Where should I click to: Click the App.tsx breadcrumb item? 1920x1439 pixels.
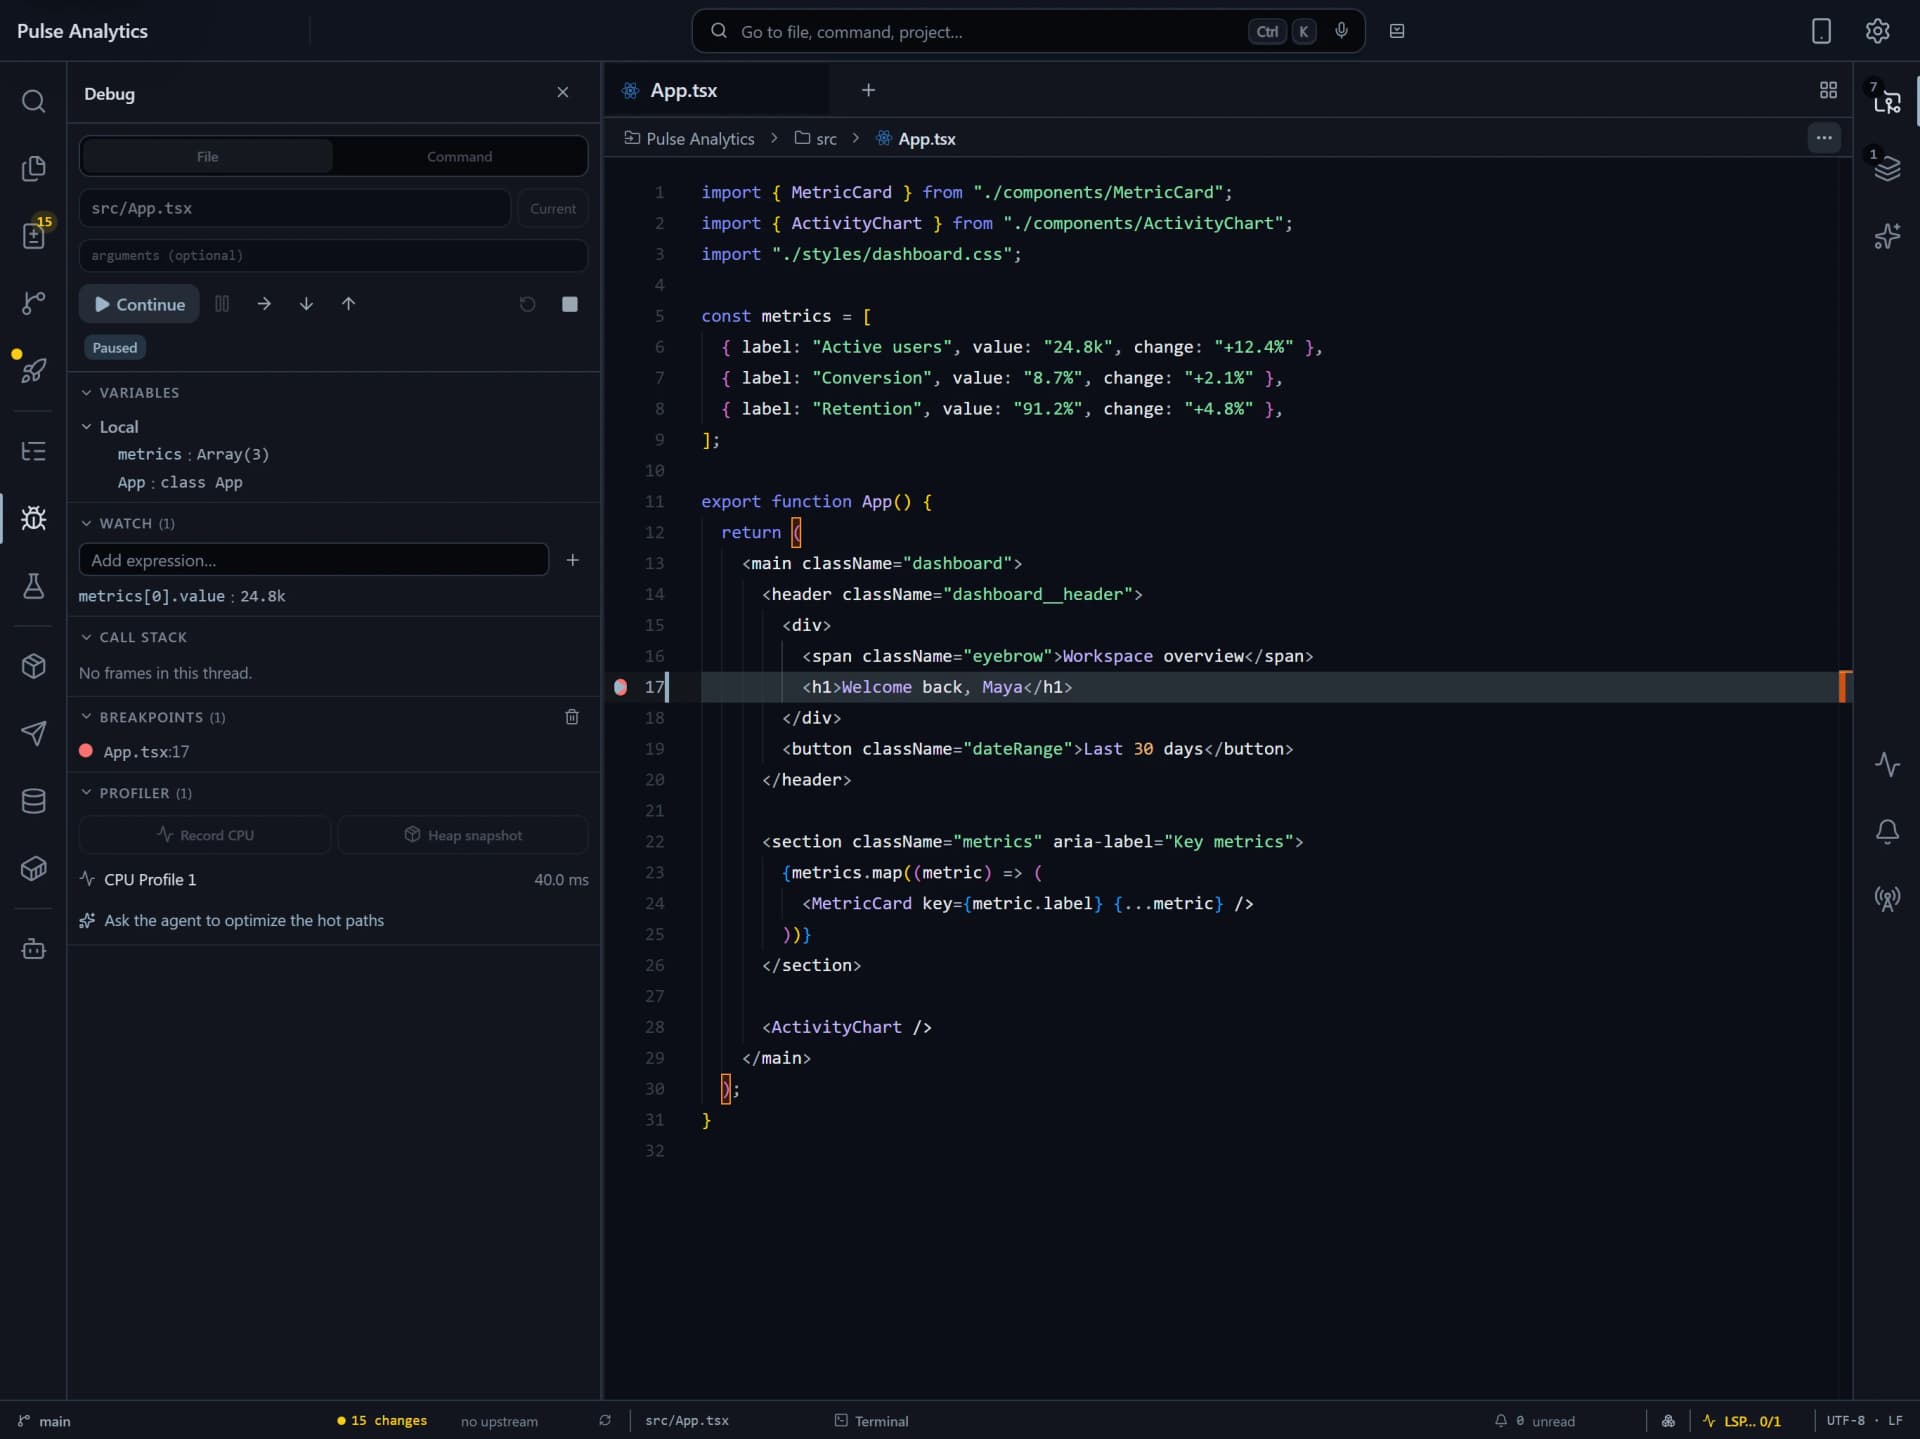(916, 139)
